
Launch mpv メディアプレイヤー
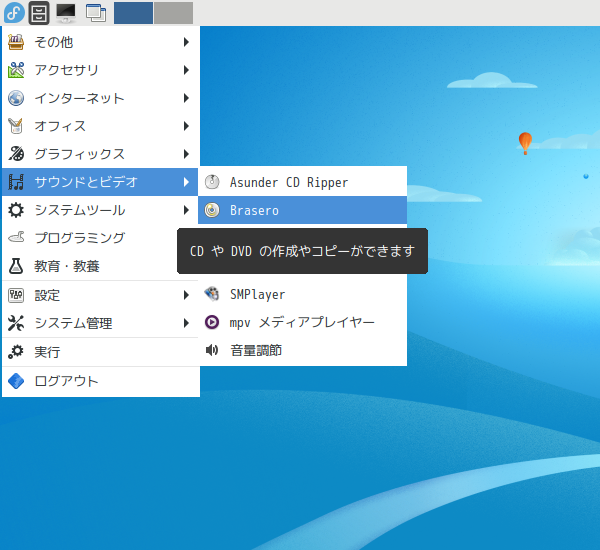click(x=302, y=322)
